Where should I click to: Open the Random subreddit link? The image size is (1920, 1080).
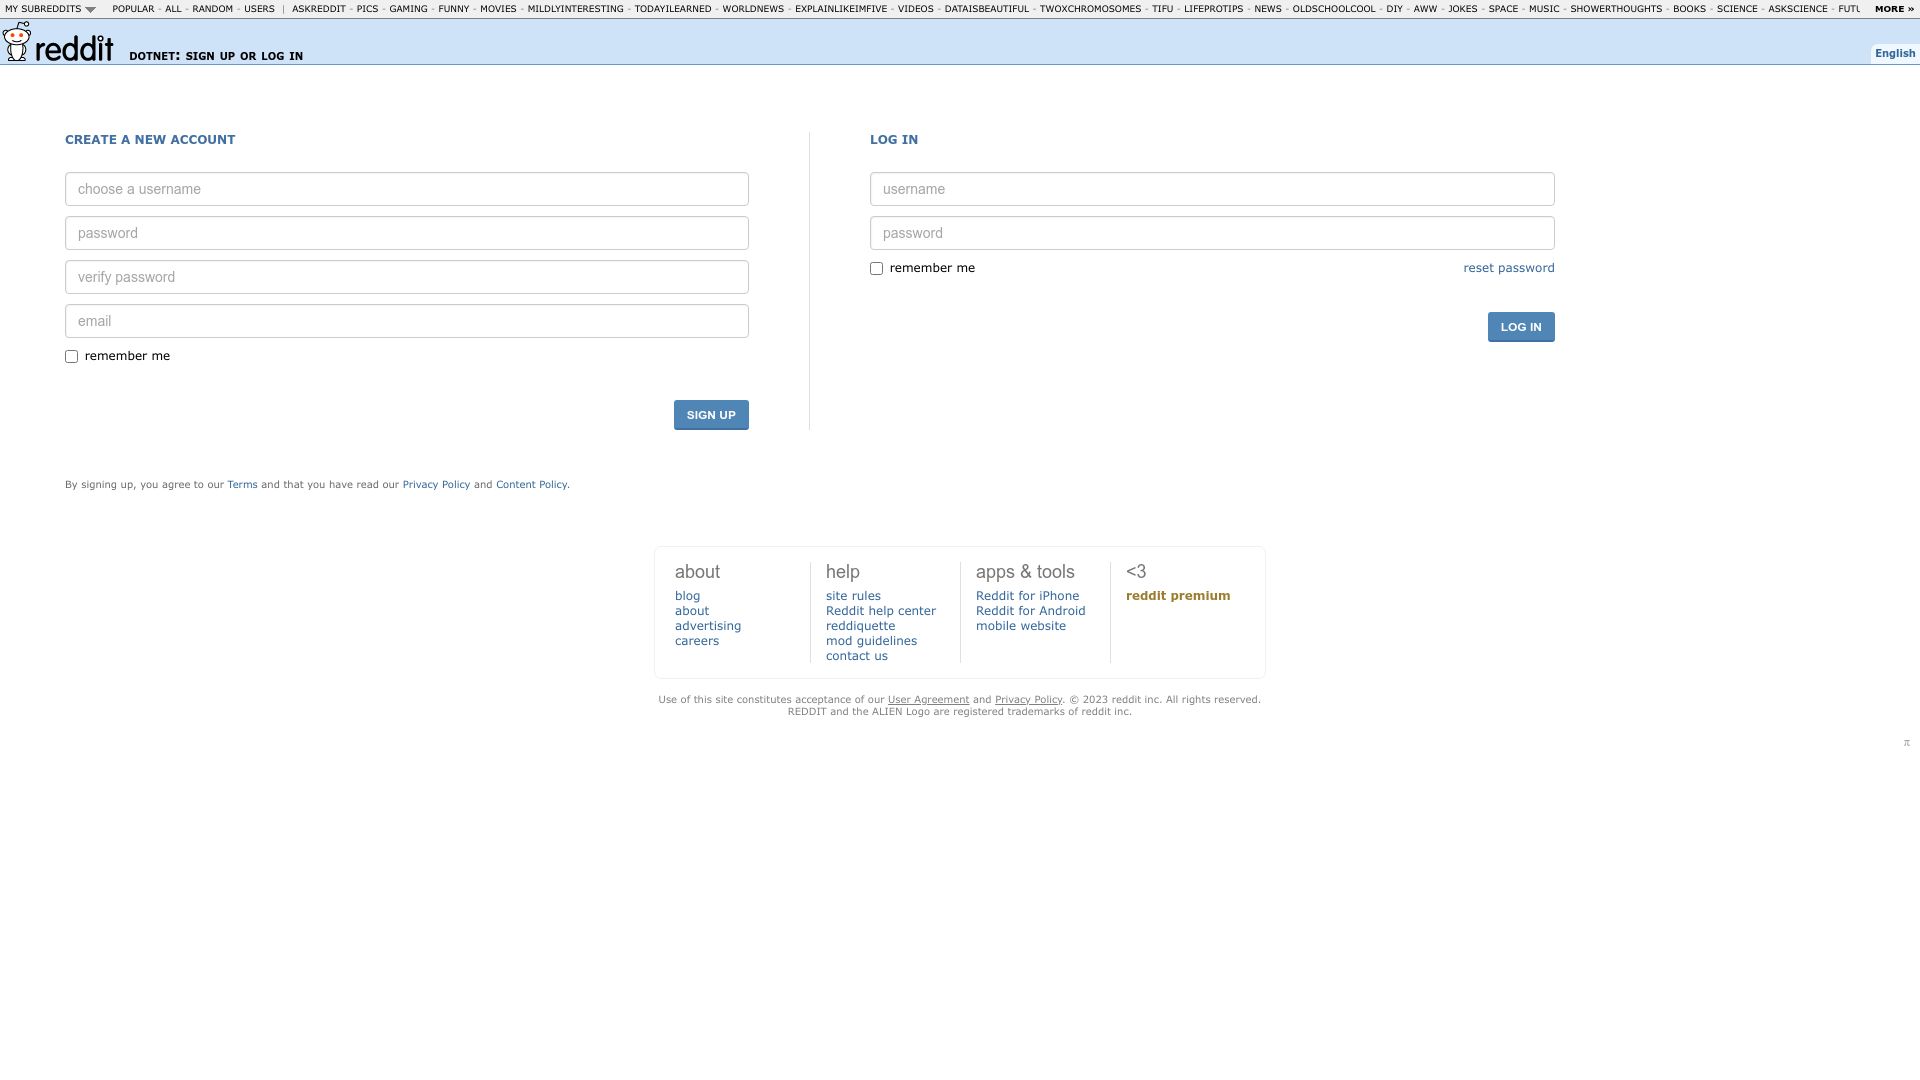[212, 9]
